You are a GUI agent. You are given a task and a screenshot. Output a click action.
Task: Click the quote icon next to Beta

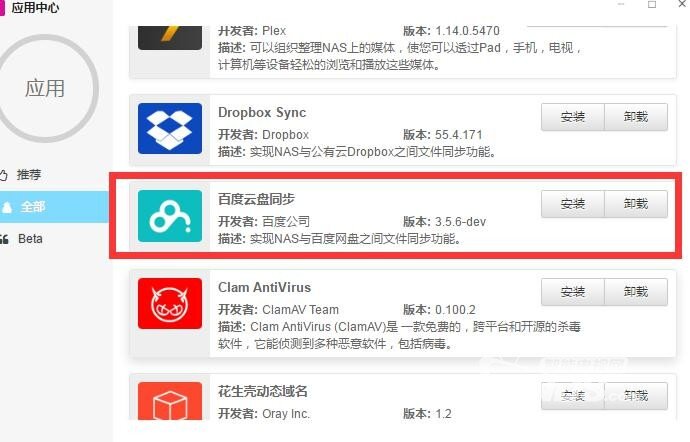point(4,239)
